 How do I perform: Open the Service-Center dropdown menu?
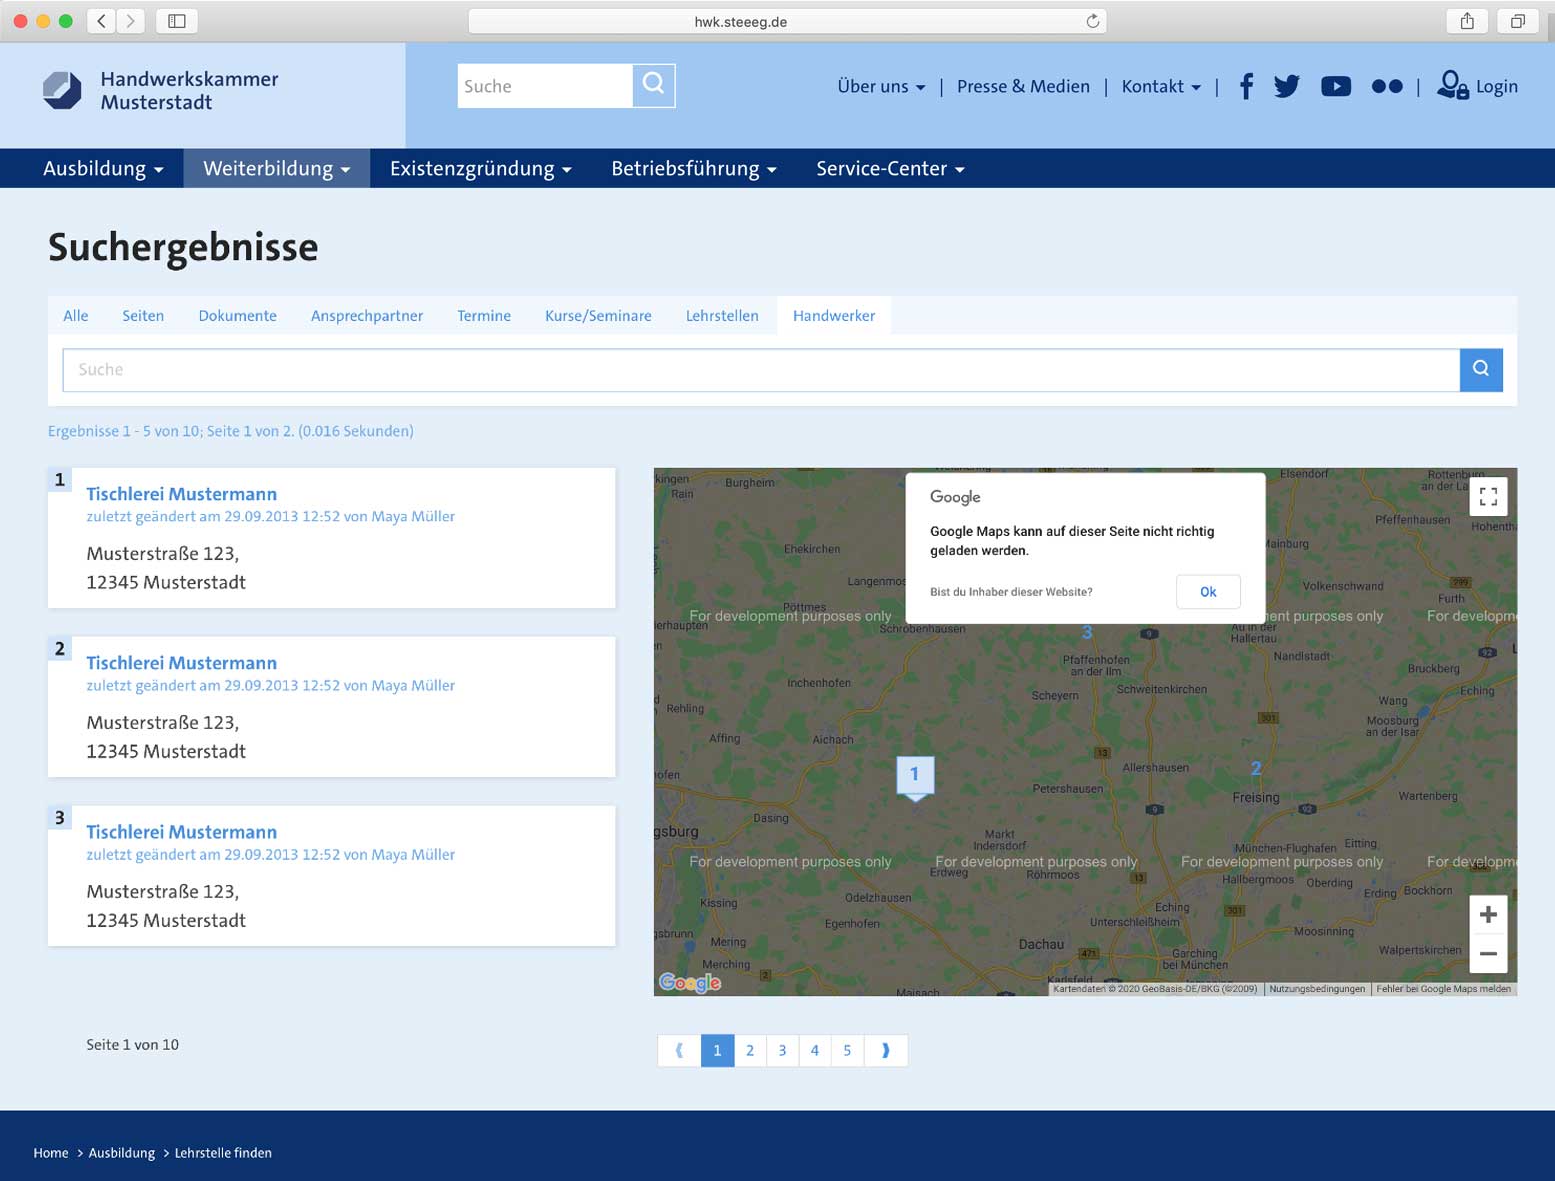pyautogui.click(x=890, y=169)
